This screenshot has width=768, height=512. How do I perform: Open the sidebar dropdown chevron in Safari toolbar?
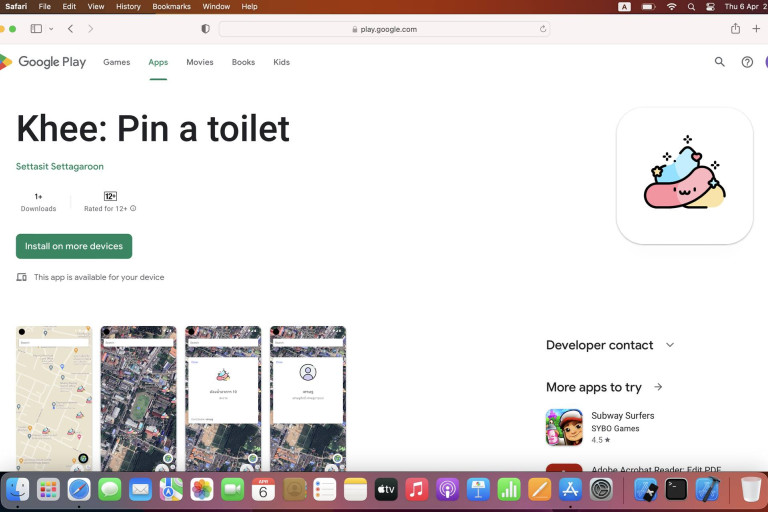click(x=51, y=29)
